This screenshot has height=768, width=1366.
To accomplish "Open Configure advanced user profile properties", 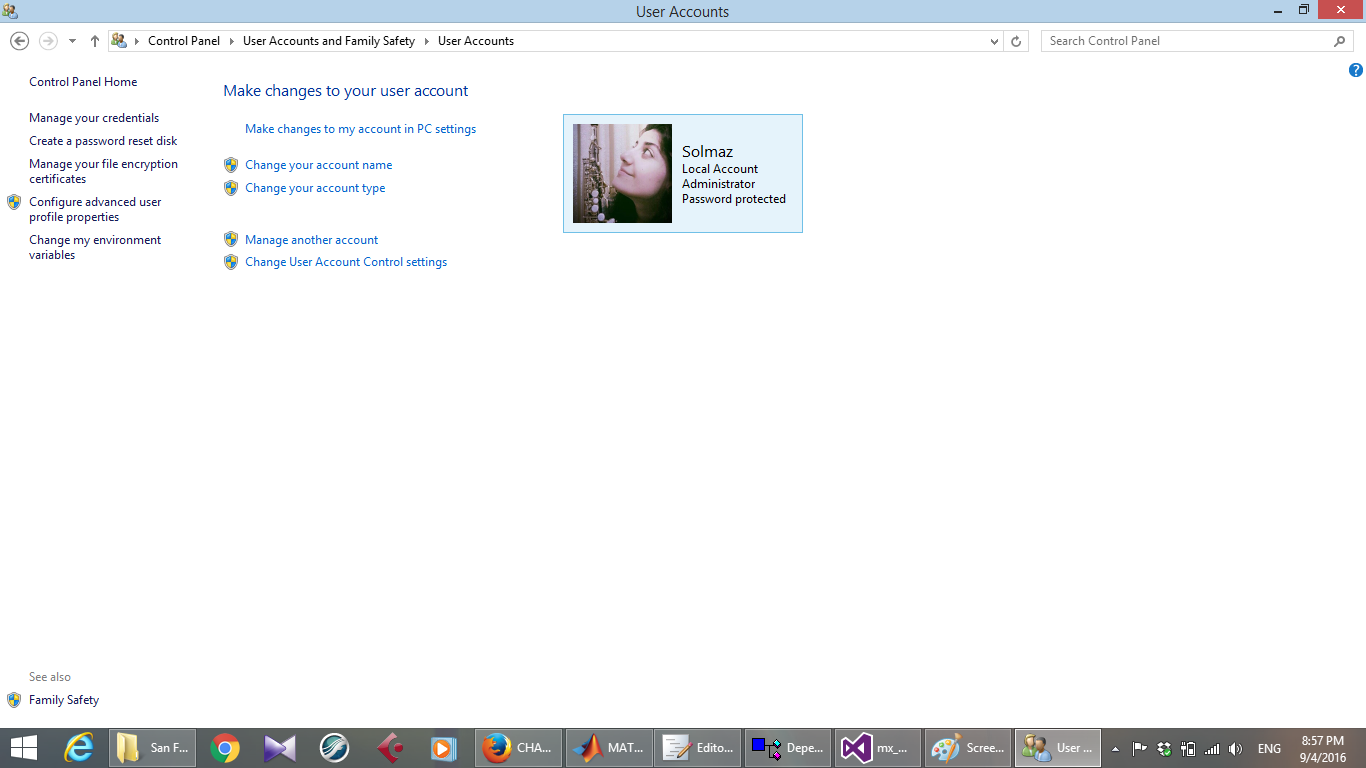I will pyautogui.click(x=95, y=209).
